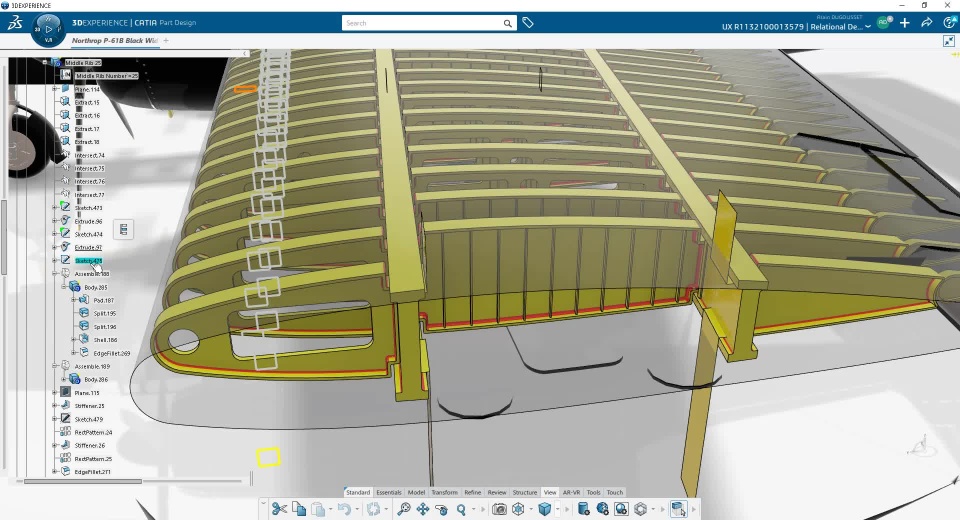This screenshot has width=960, height=520.
Task: Select Intersect.74 in the tree
Action: pyautogui.click(x=89, y=155)
